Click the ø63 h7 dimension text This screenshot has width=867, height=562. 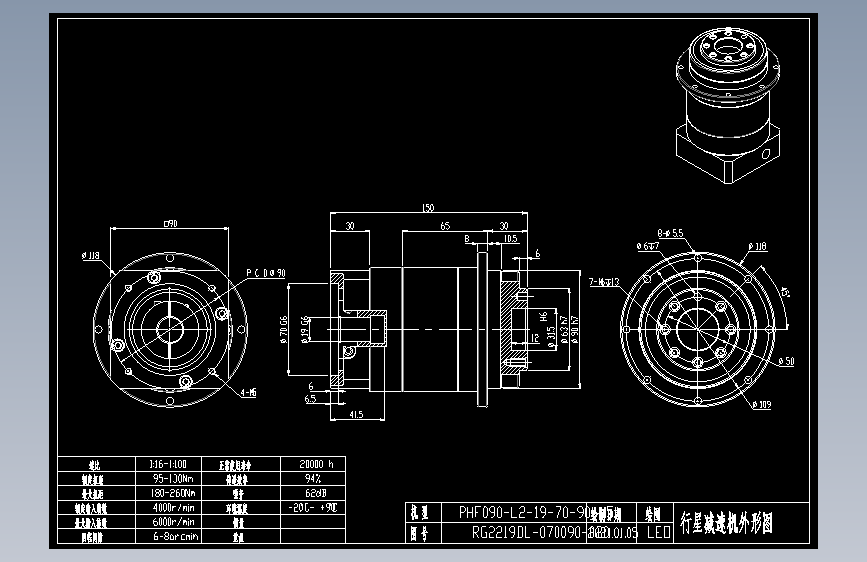pos(564,330)
